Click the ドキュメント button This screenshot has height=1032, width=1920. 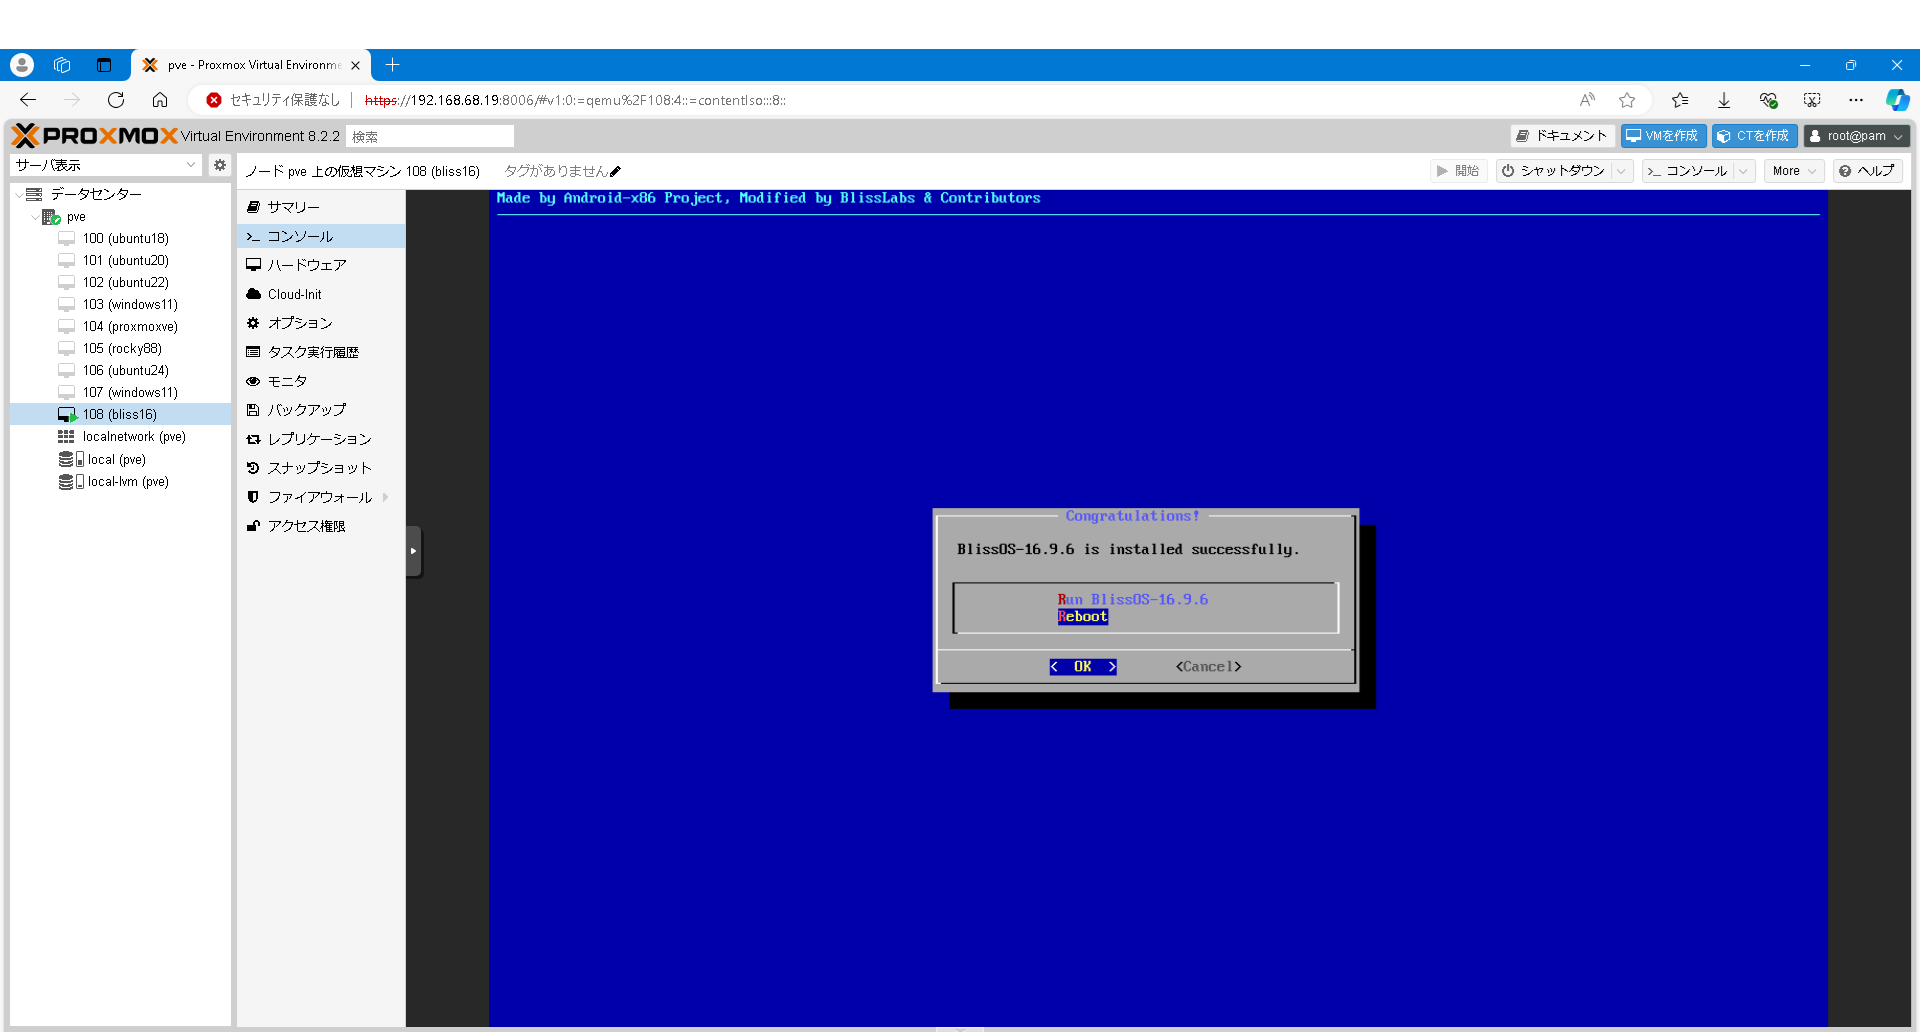1561,136
